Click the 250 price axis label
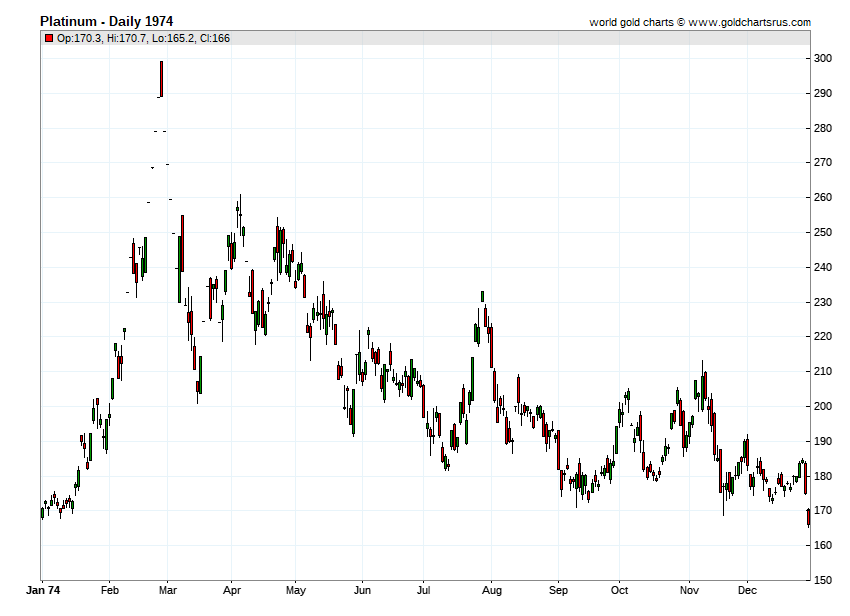The width and height of the screenshot is (850, 616). [x=823, y=232]
